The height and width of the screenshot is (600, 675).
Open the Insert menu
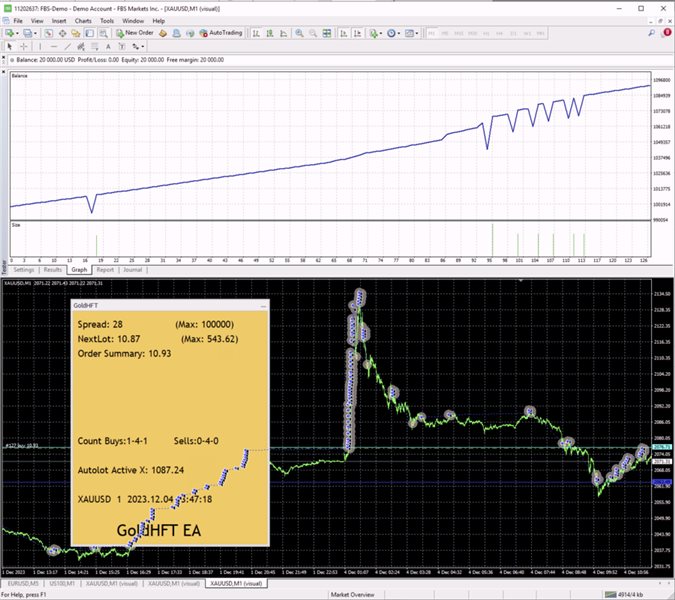(x=59, y=21)
